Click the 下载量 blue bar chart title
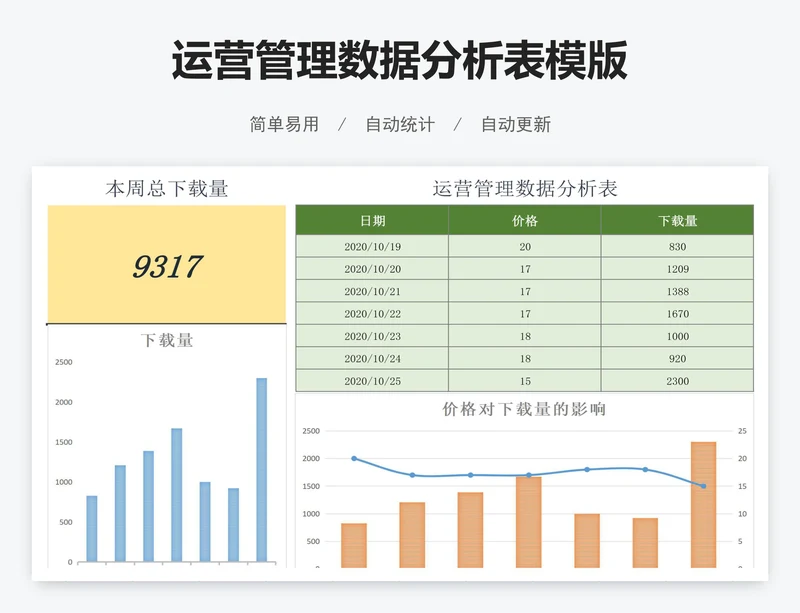Image resolution: width=800 pixels, height=613 pixels. (x=167, y=340)
